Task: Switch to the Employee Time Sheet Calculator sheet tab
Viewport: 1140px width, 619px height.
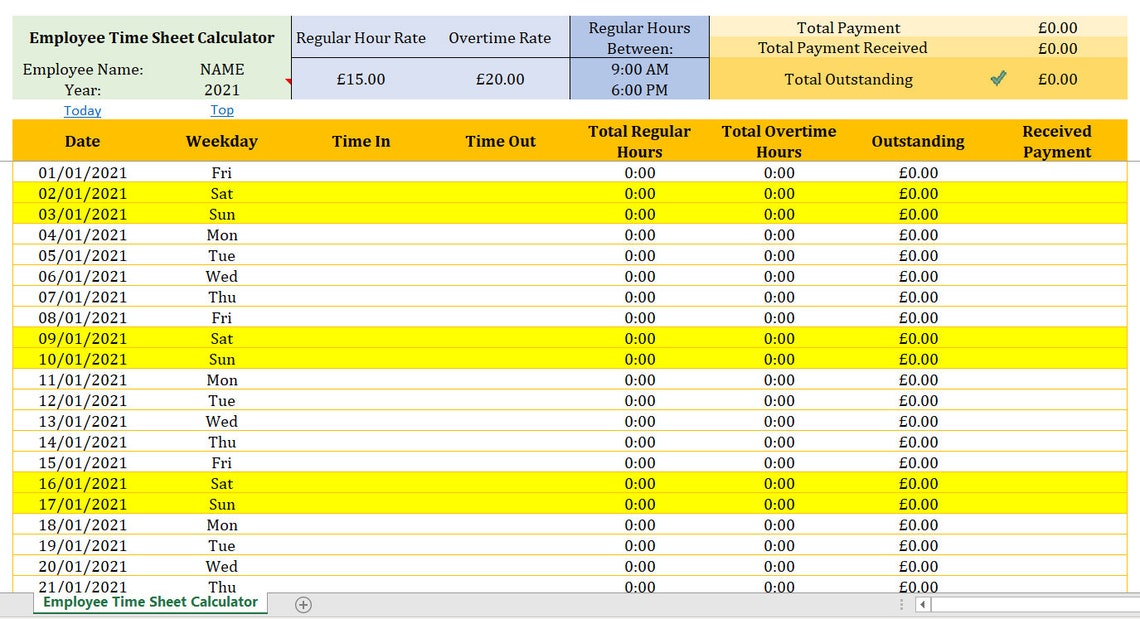Action: click(x=149, y=604)
